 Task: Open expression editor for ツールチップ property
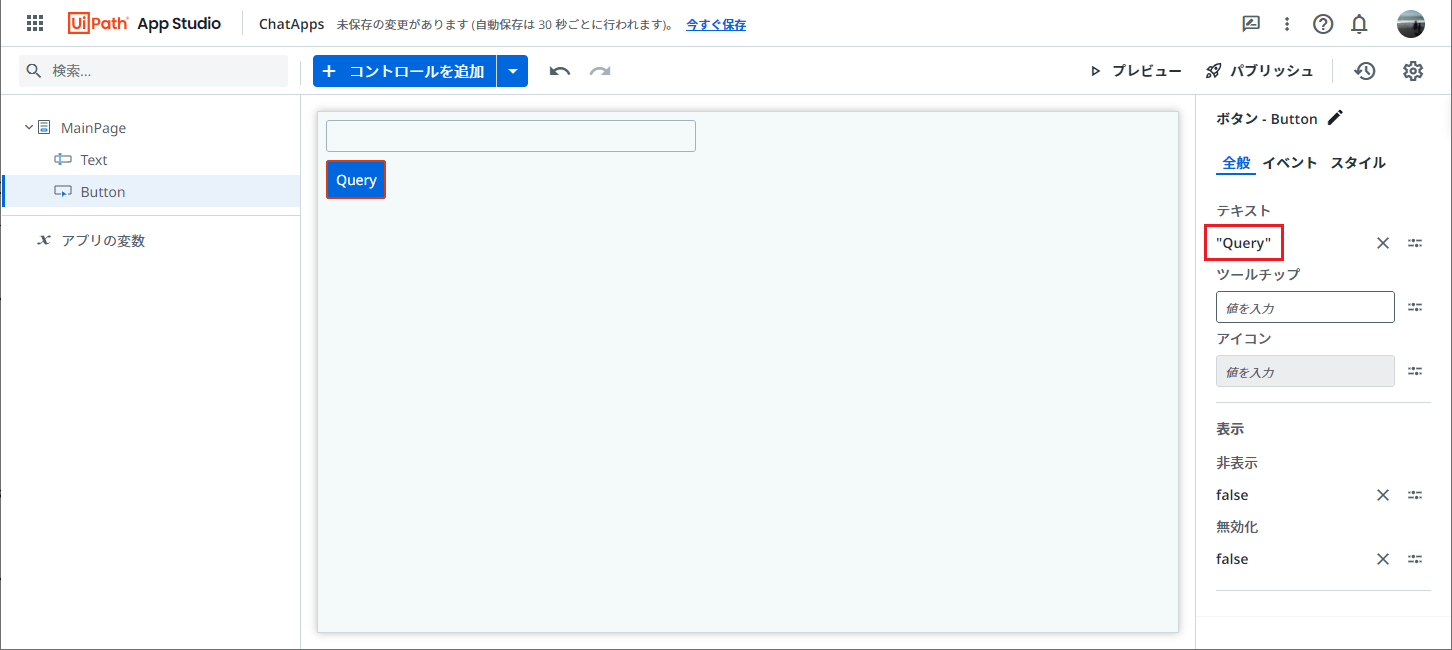click(1415, 307)
